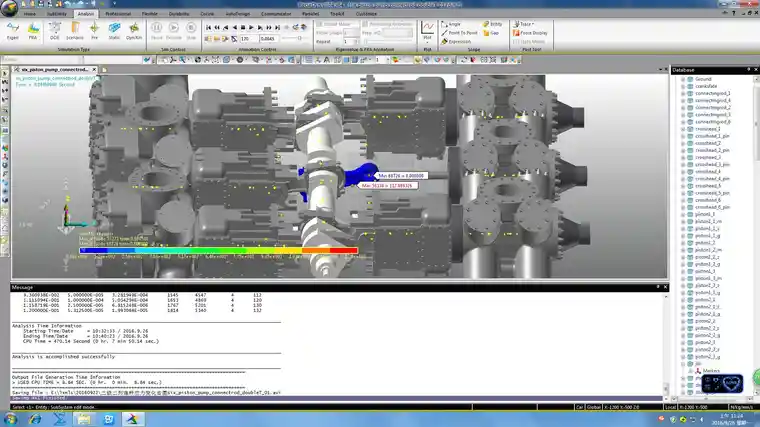
Task: Click the RecurDyn taskbar application icon
Action: tap(133, 419)
